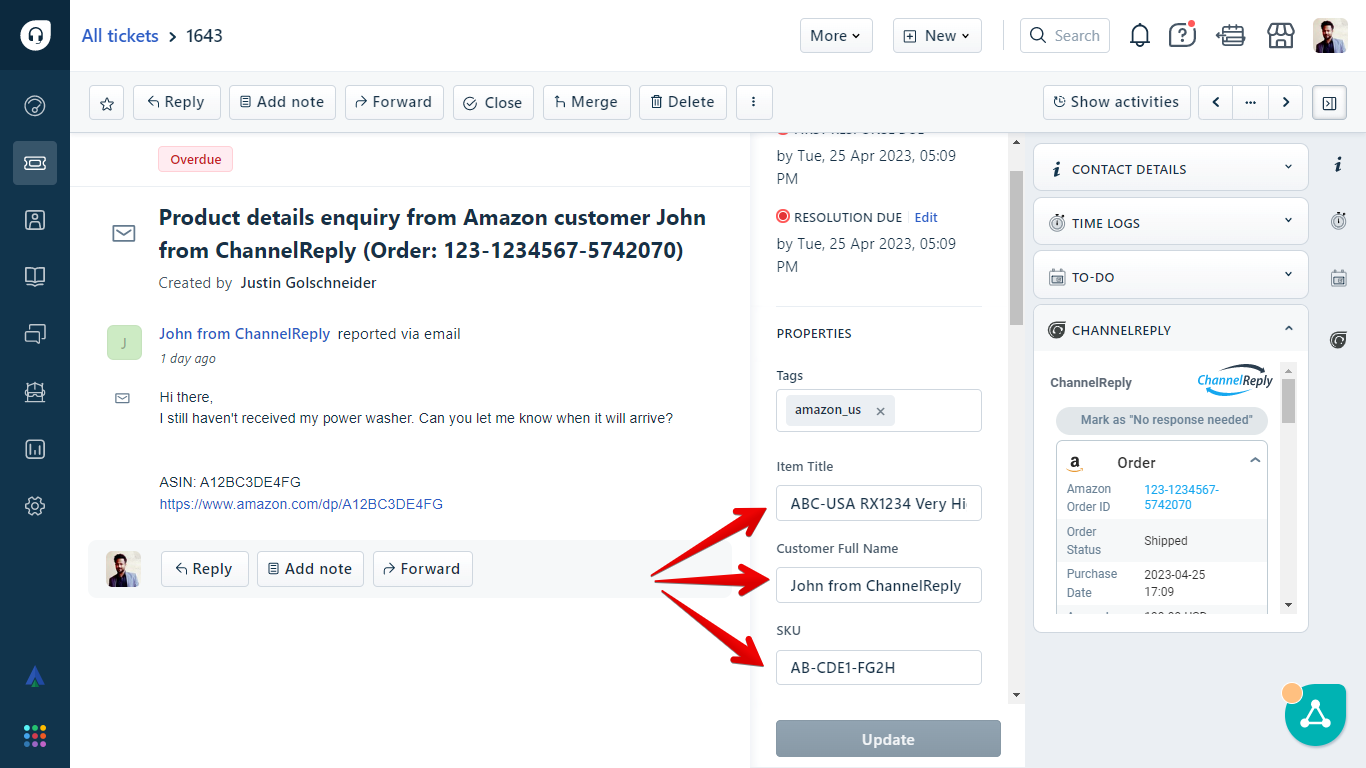Image resolution: width=1366 pixels, height=768 pixels.
Task: Close the ticket with Close button
Action: [x=493, y=102]
